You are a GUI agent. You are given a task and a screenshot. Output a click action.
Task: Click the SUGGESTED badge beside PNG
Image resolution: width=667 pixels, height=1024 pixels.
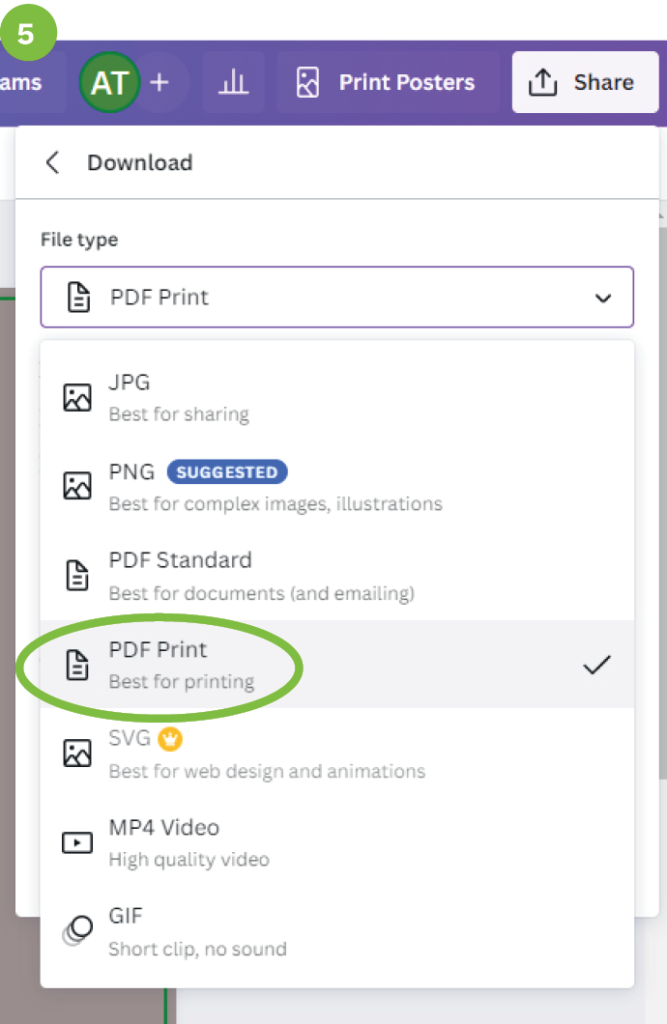[227, 472]
